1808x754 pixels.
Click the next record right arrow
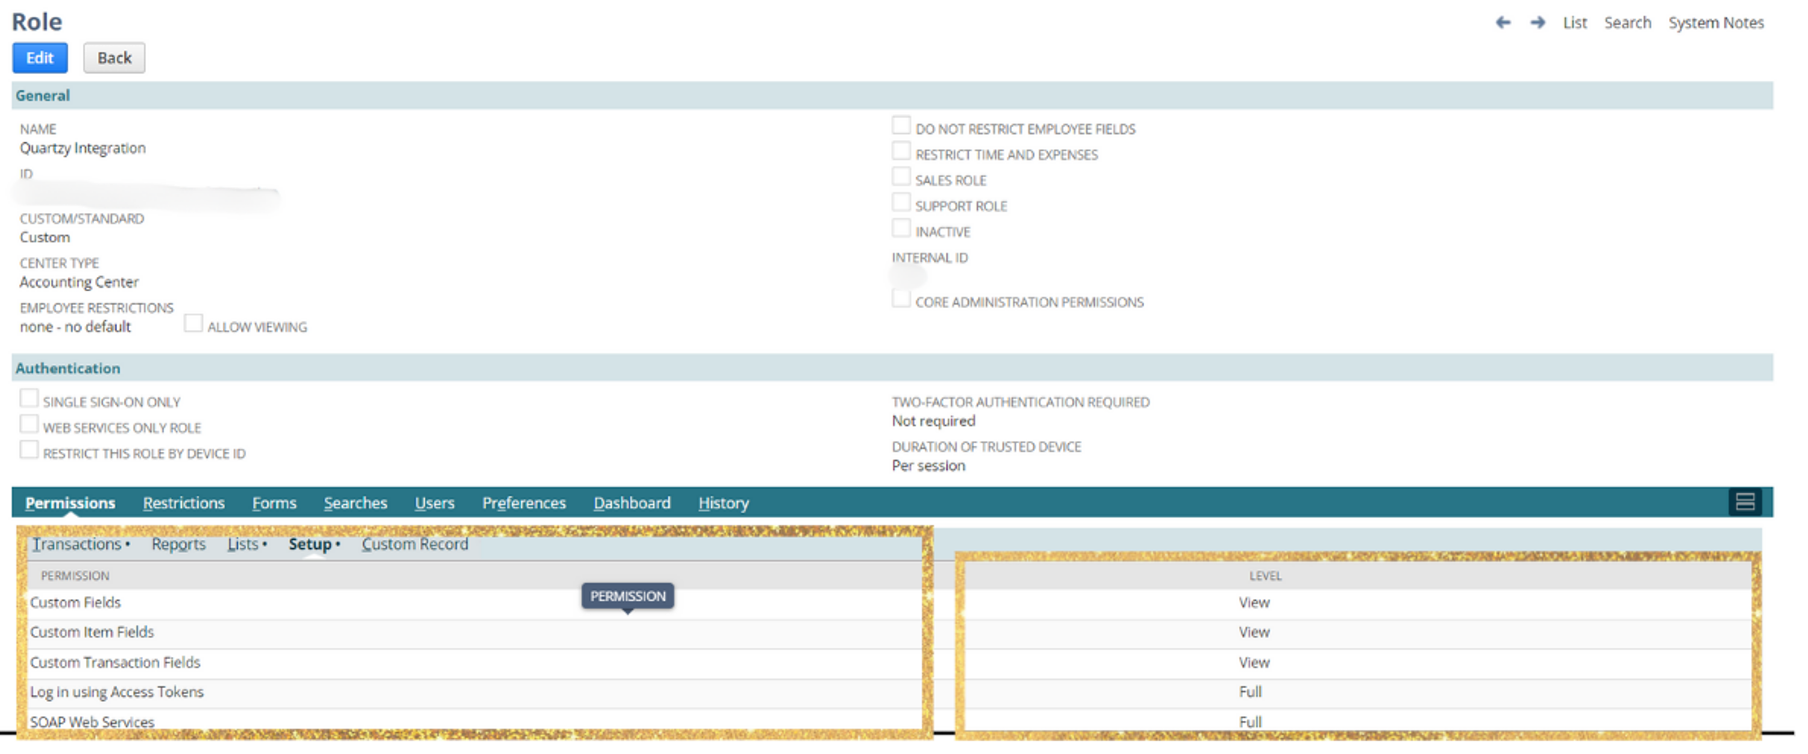tap(1537, 22)
